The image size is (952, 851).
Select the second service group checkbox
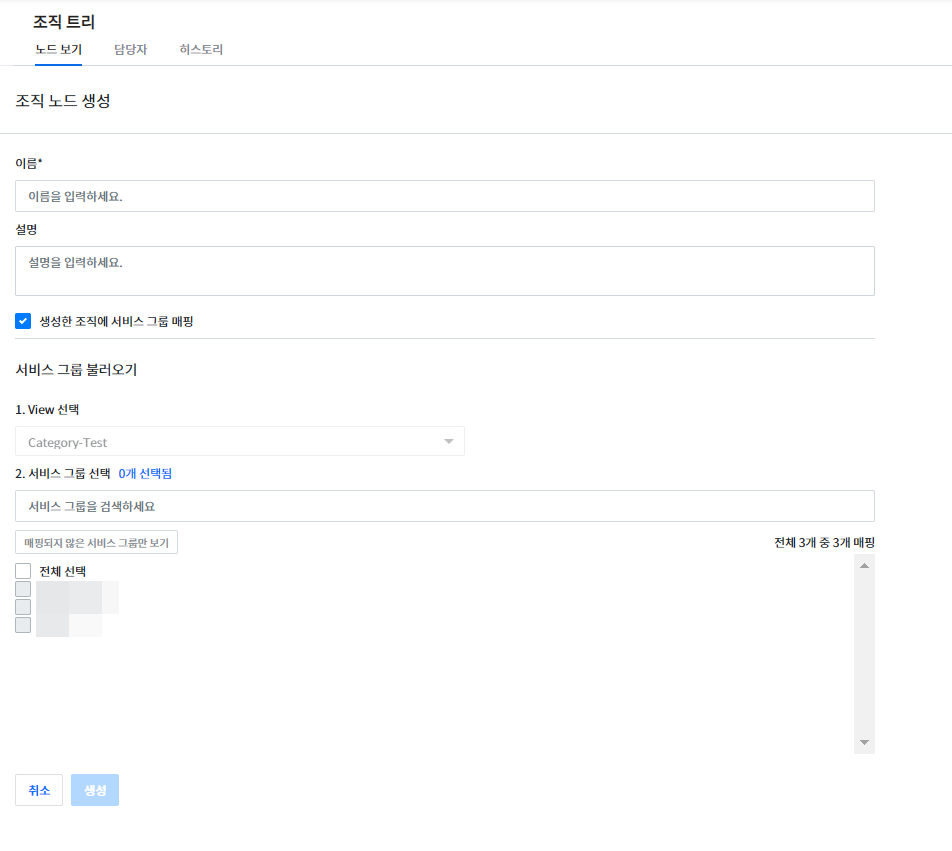[x=23, y=607]
